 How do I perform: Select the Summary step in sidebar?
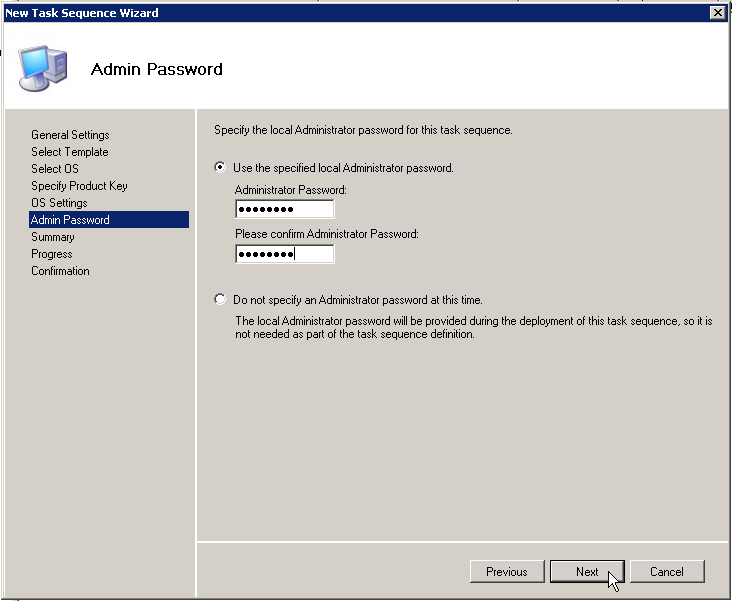(x=52, y=237)
